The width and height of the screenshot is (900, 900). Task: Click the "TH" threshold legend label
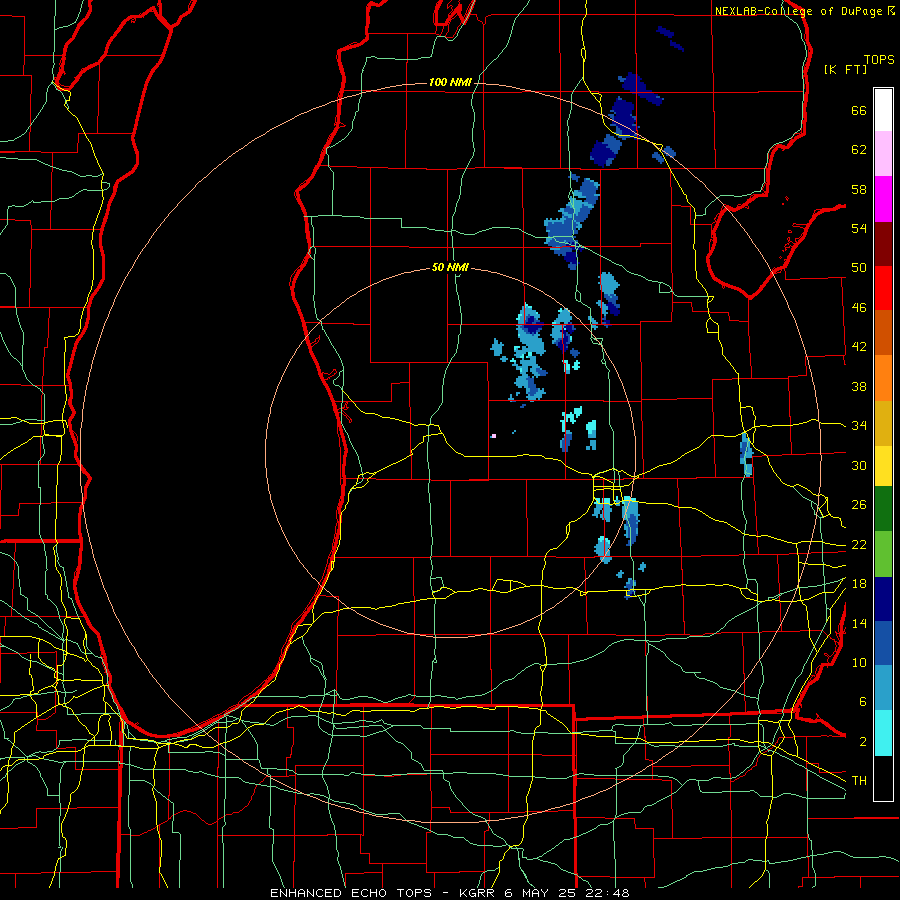point(859,781)
